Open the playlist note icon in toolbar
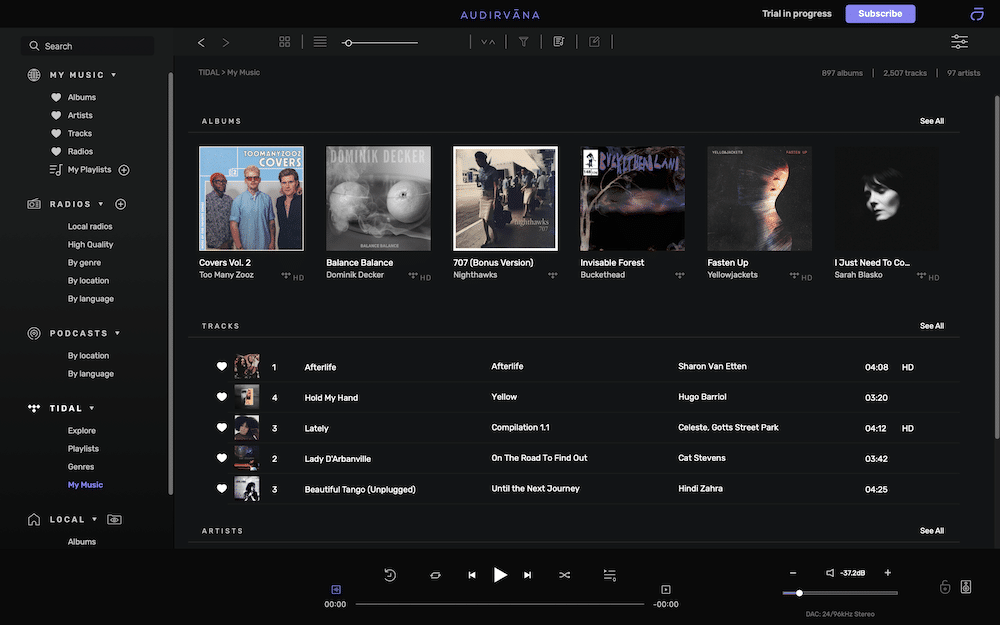The image size is (1000, 625). pyautogui.click(x=559, y=41)
